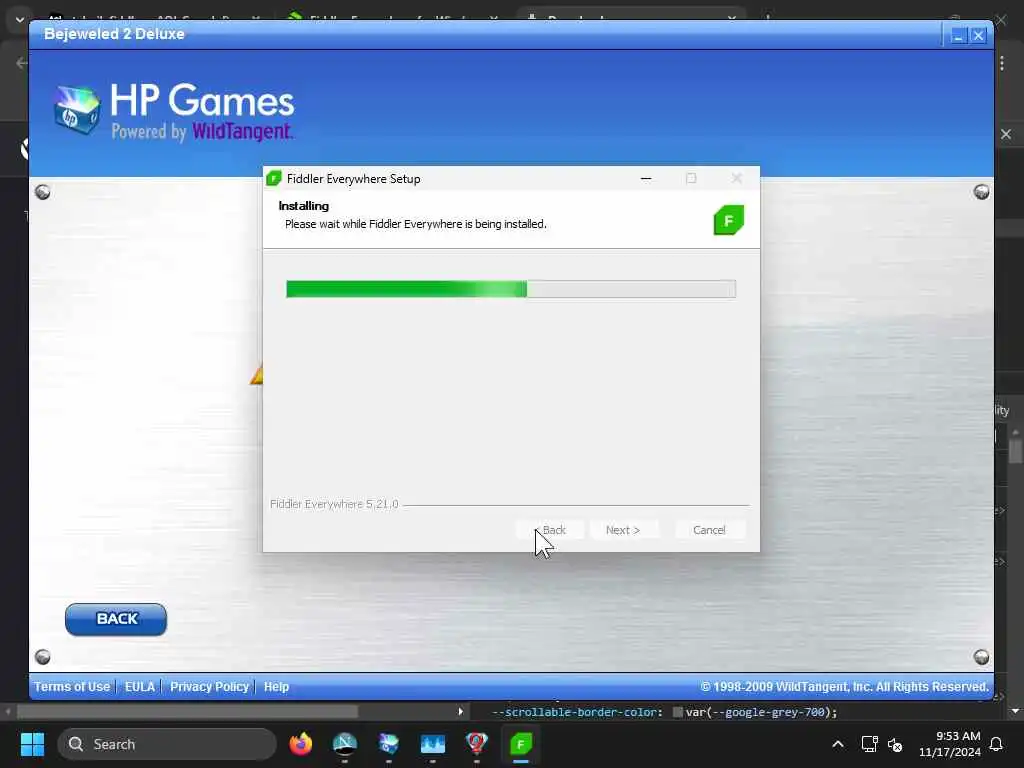The image size is (1024, 768).
Task: Select the Fiddler Everywhere taskbar icon
Action: coord(521,744)
